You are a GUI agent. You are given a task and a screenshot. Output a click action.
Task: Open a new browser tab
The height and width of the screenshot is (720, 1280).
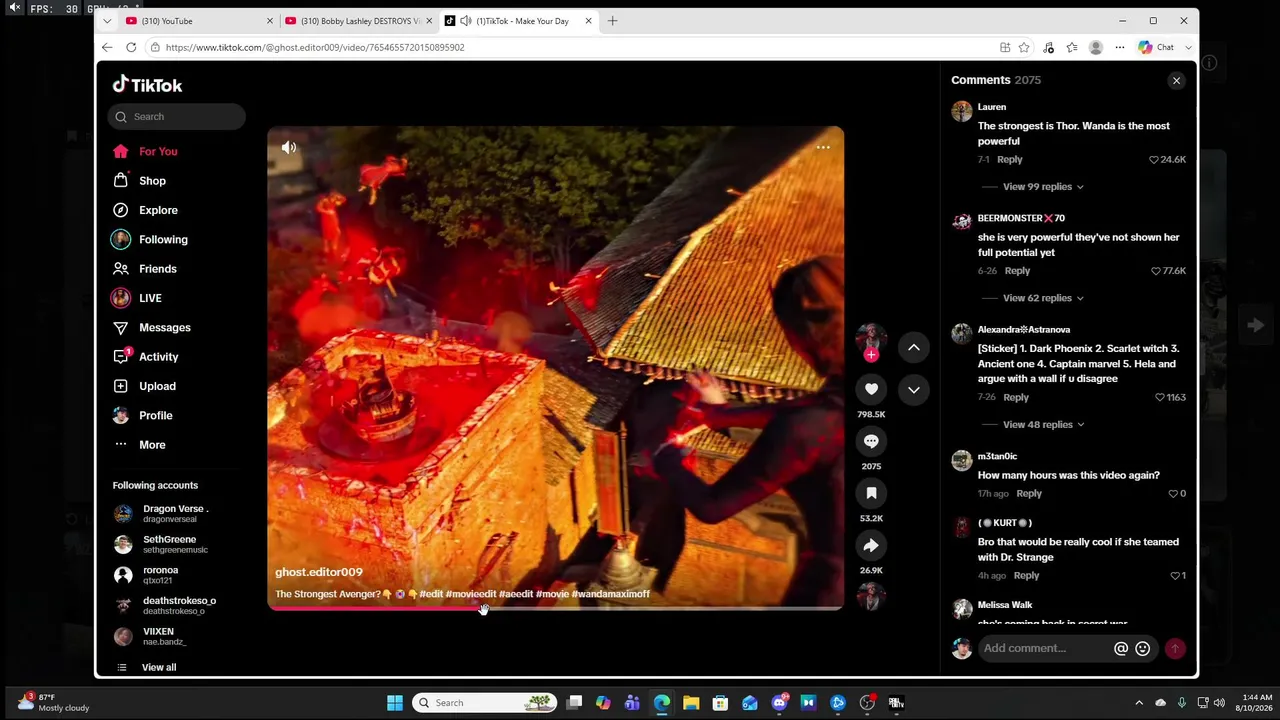(x=612, y=21)
